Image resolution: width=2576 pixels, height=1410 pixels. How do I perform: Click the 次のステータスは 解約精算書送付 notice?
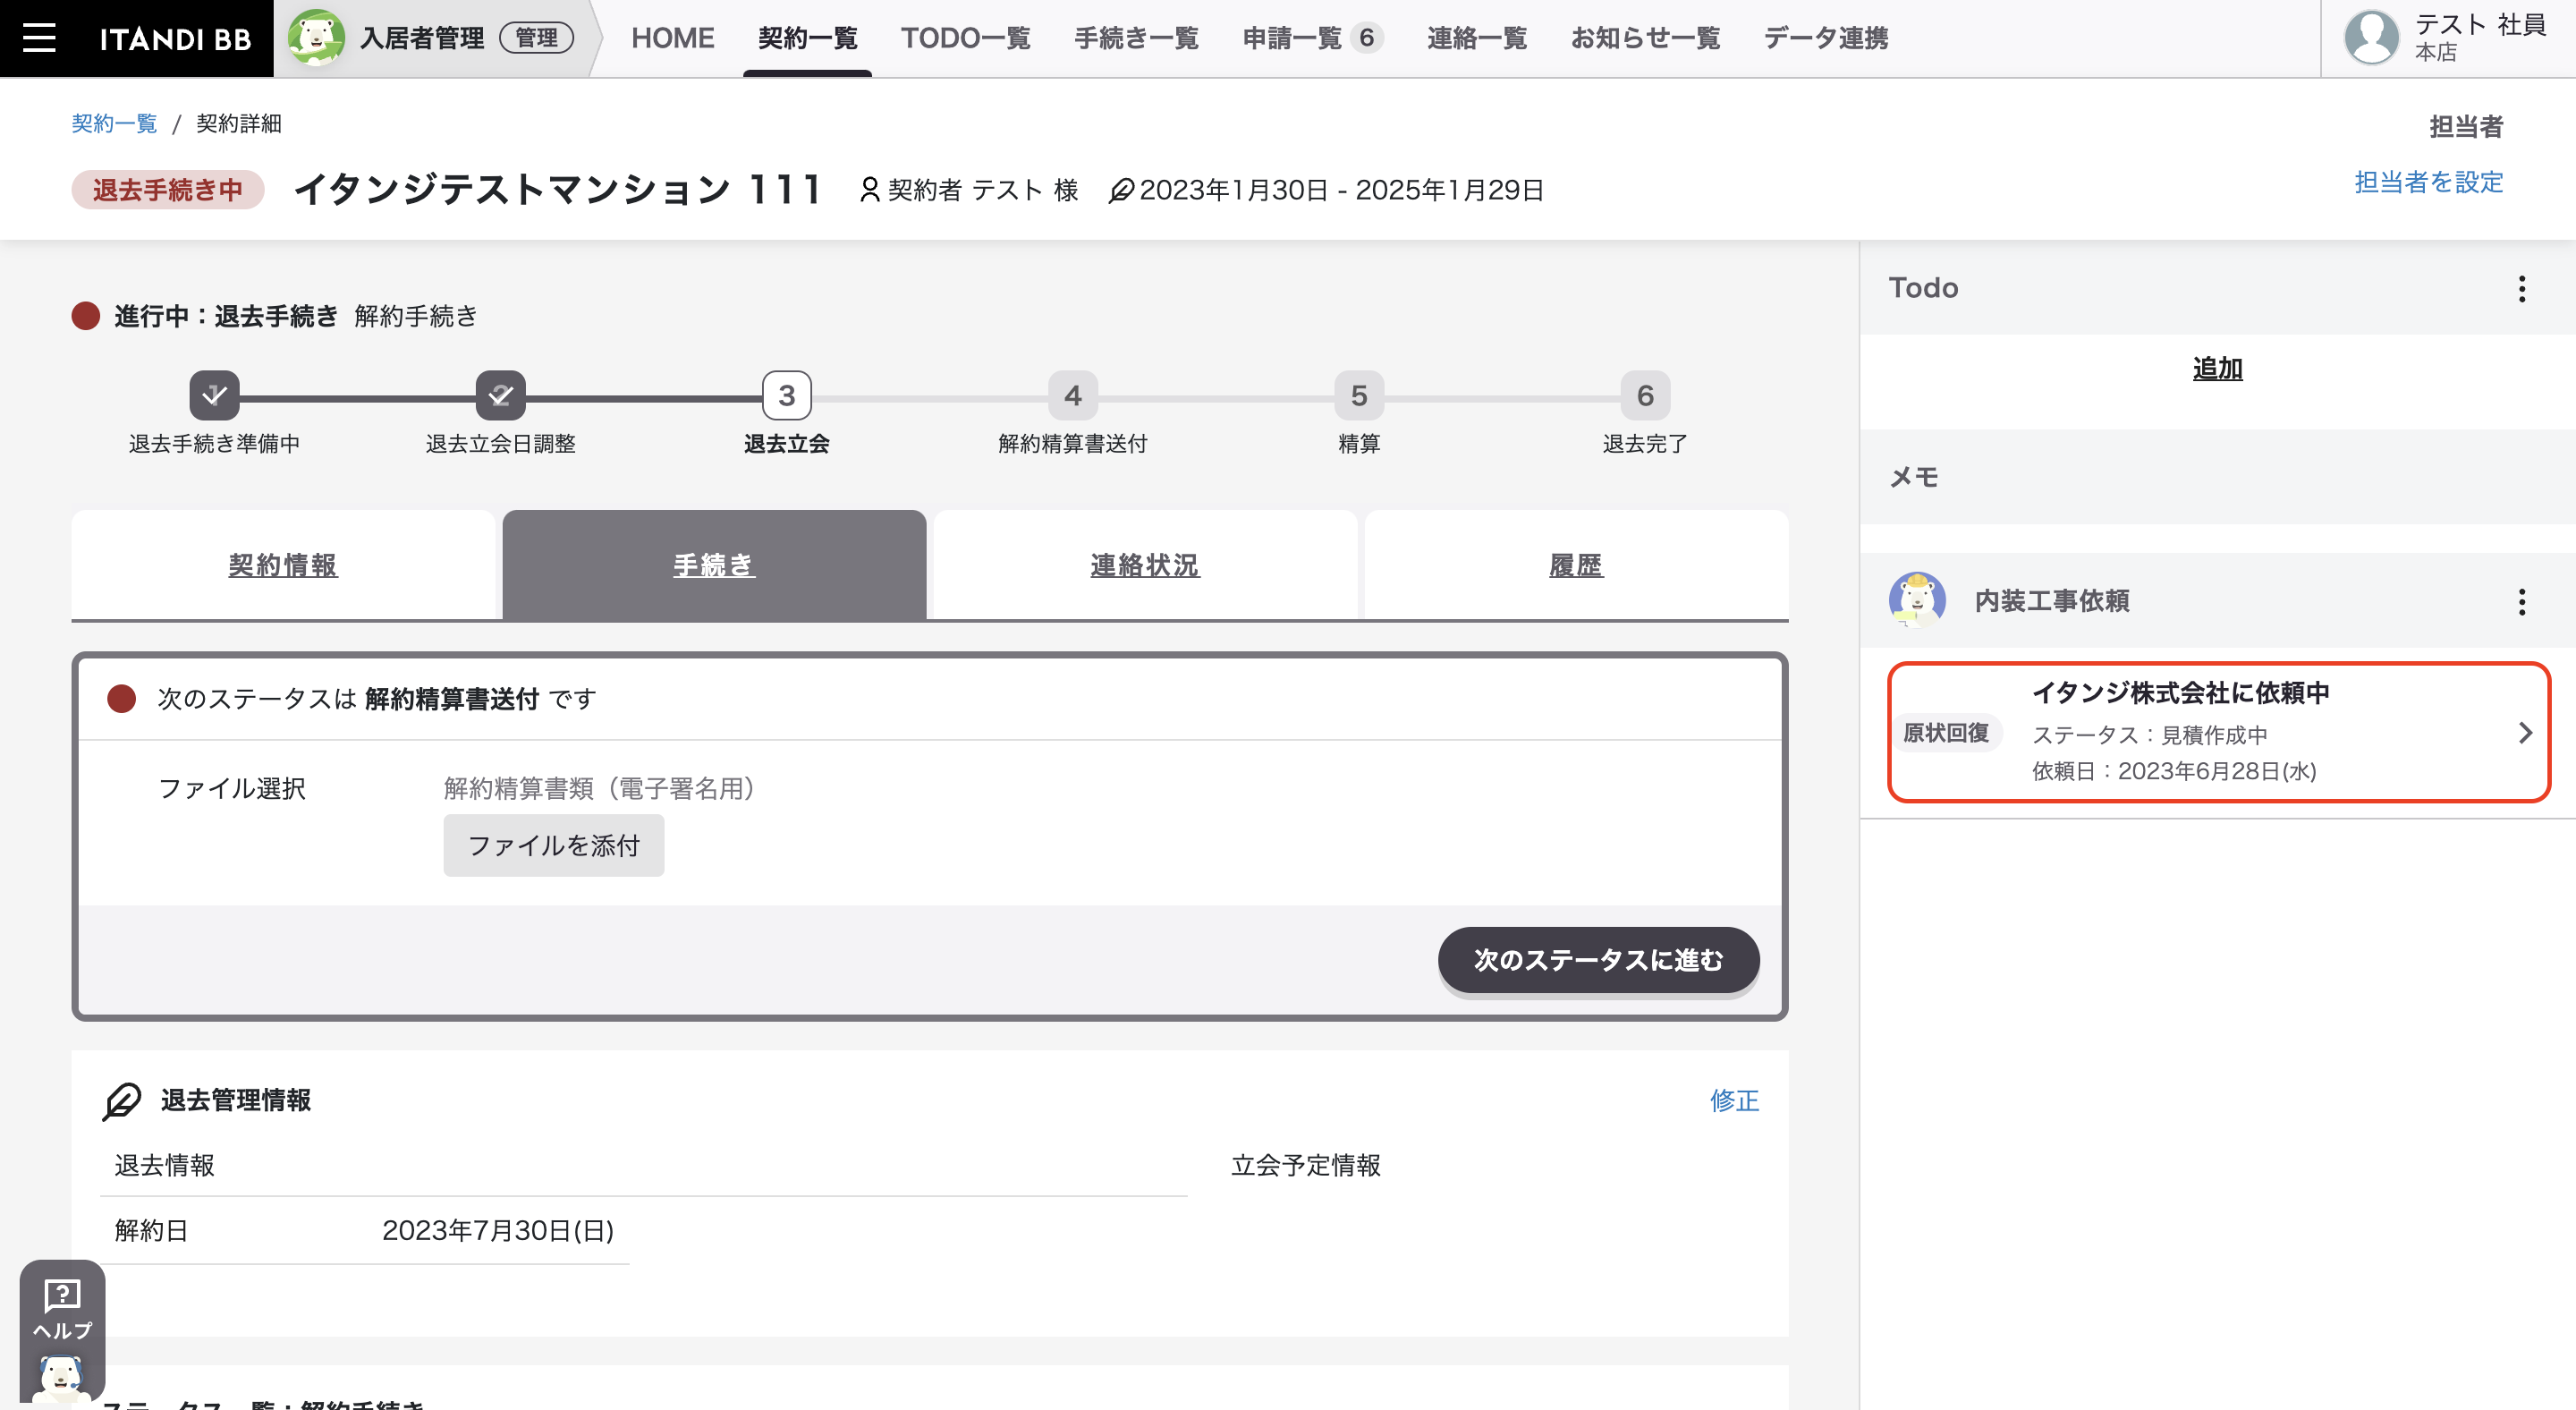[376, 699]
